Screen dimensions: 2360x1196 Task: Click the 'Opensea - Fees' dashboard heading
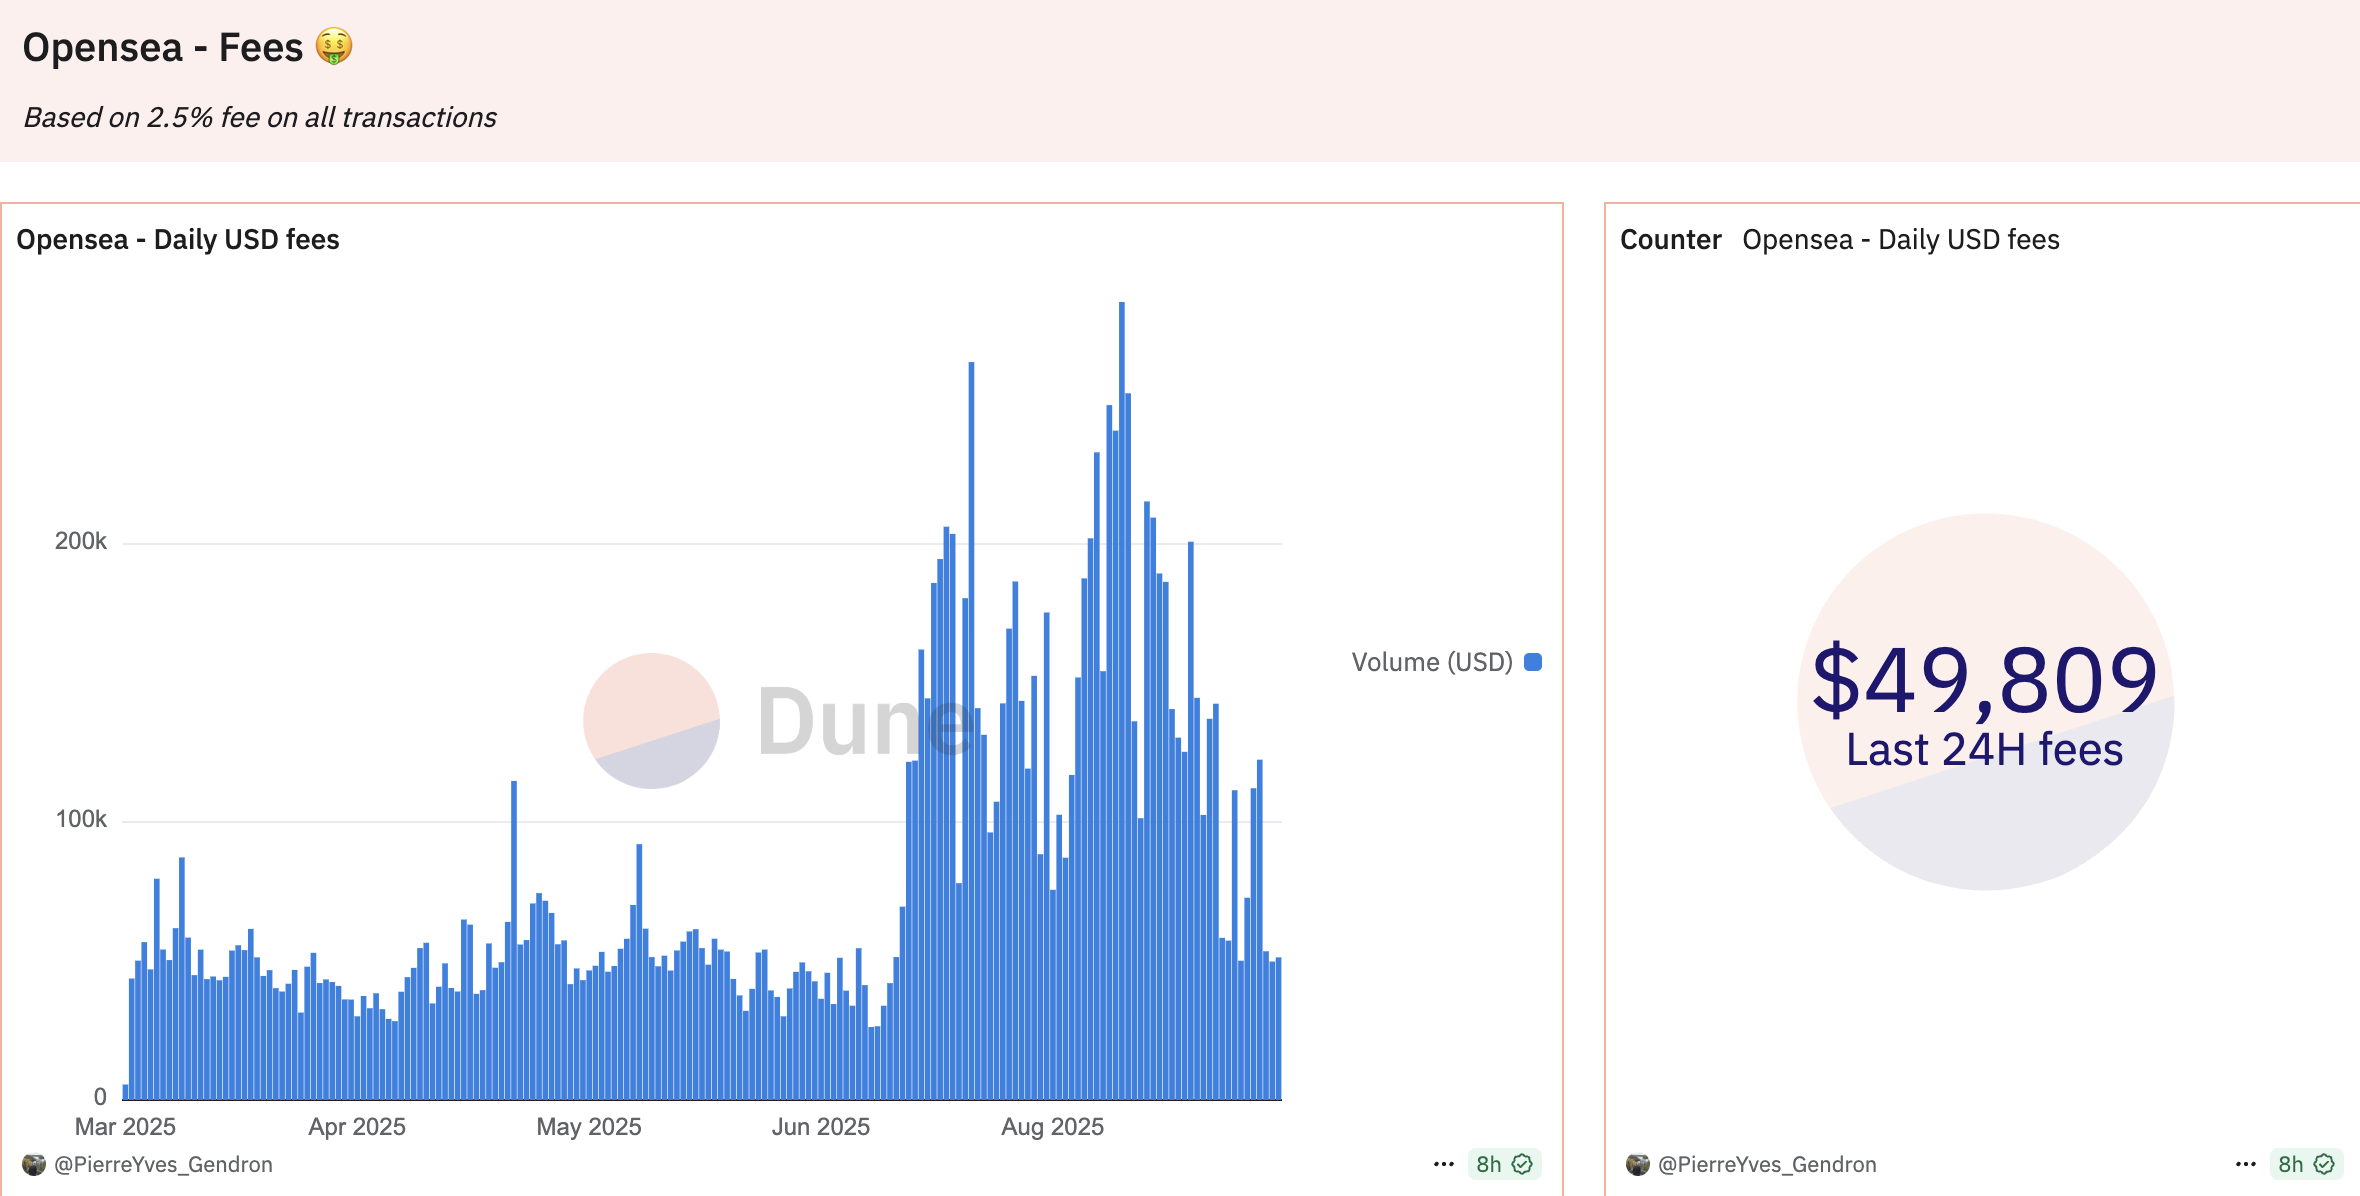162,48
